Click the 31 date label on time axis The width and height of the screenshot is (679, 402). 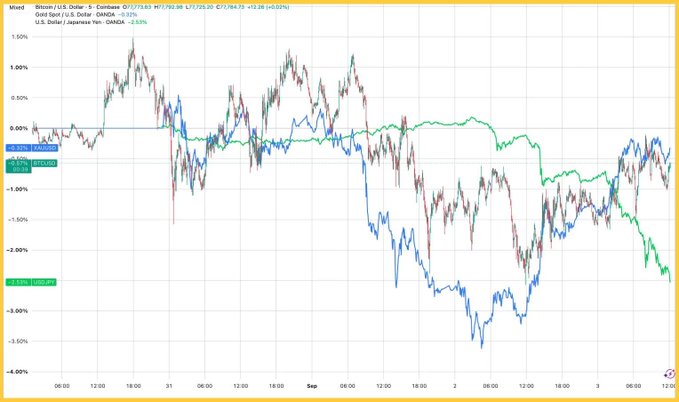169,386
